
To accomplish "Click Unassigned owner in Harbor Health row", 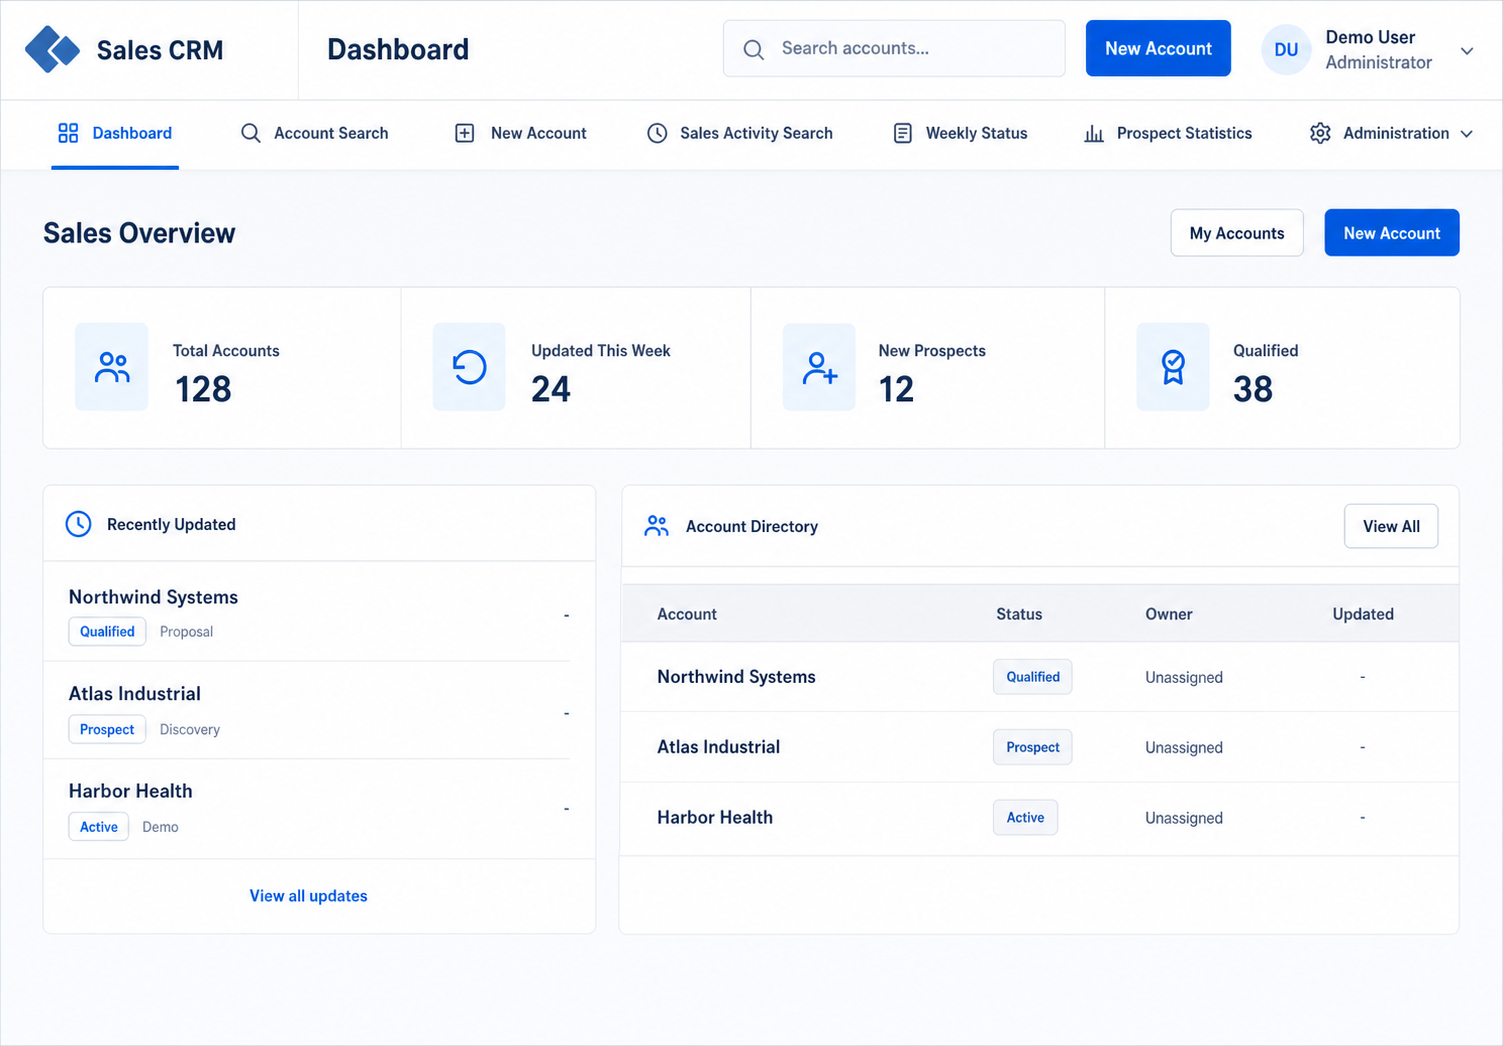I will click(x=1184, y=818).
